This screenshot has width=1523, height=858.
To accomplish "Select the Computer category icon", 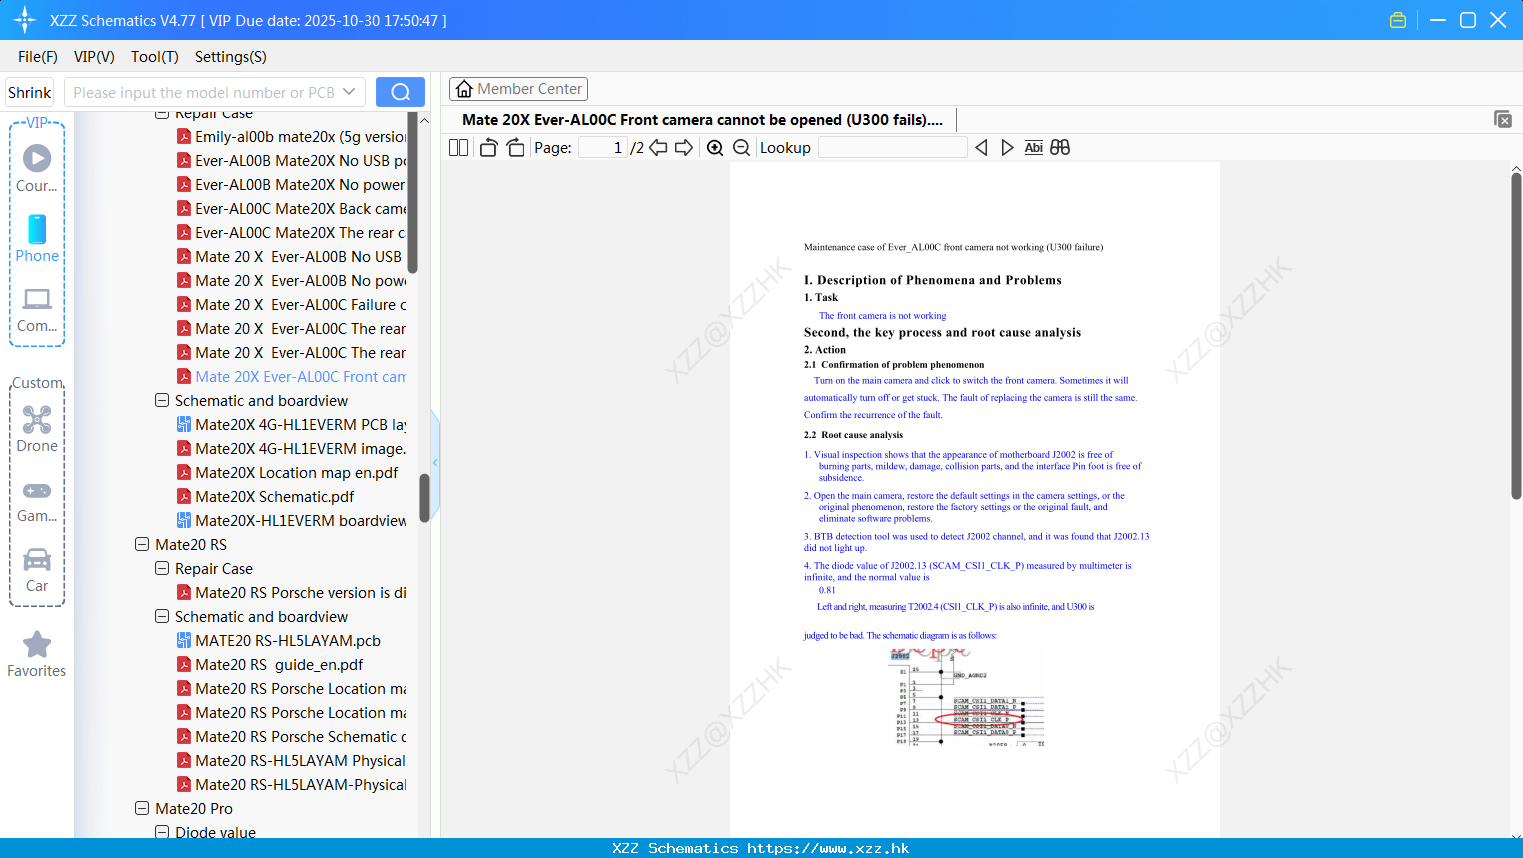I will pos(37,308).
